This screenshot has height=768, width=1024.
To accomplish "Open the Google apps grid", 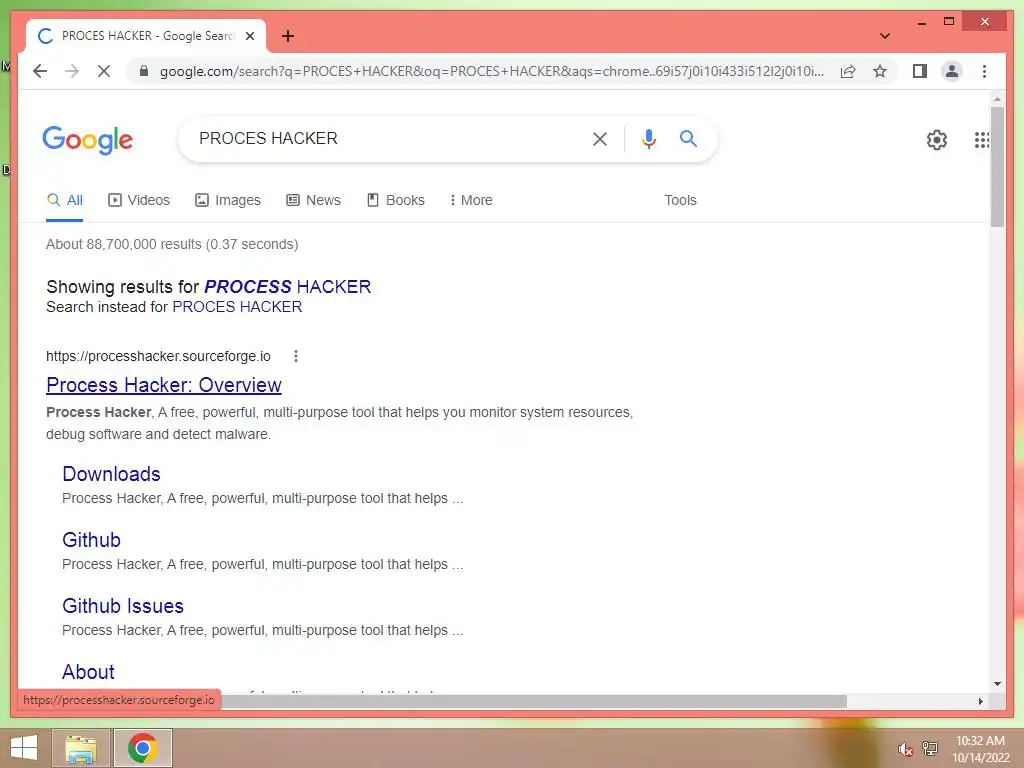I will coord(982,139).
